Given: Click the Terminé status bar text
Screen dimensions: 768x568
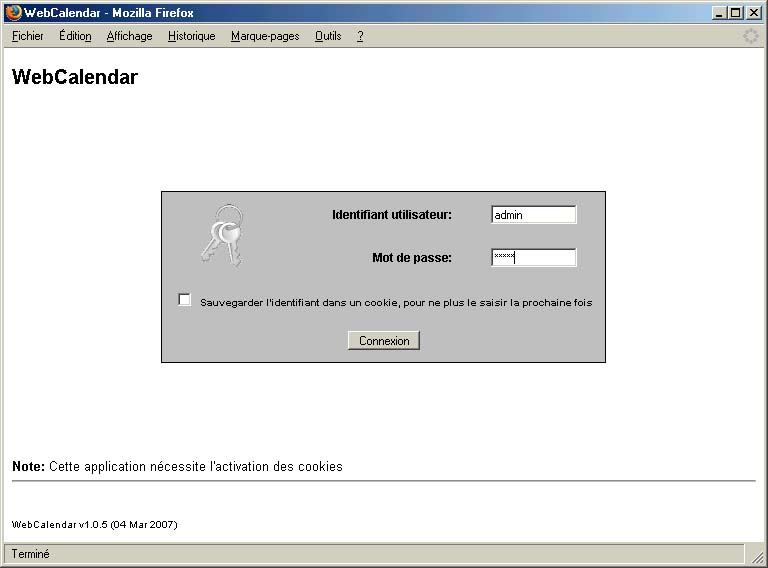Looking at the screenshot, I should pyautogui.click(x=30, y=554).
